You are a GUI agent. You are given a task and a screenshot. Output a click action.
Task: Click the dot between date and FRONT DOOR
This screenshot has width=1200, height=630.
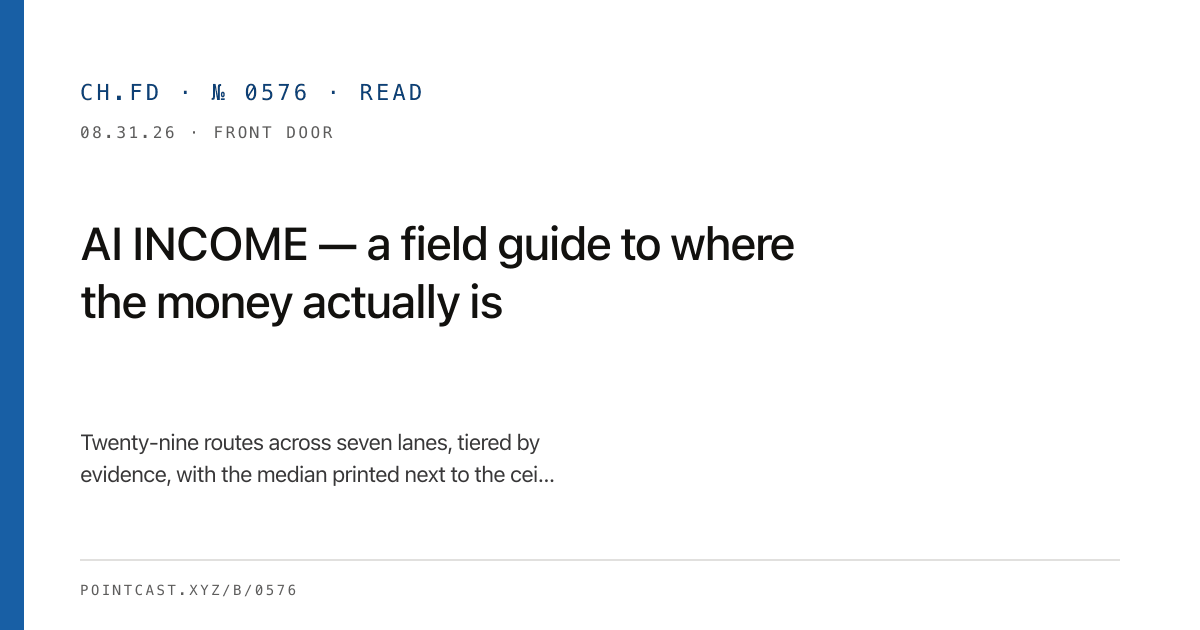pyautogui.click(x=194, y=133)
